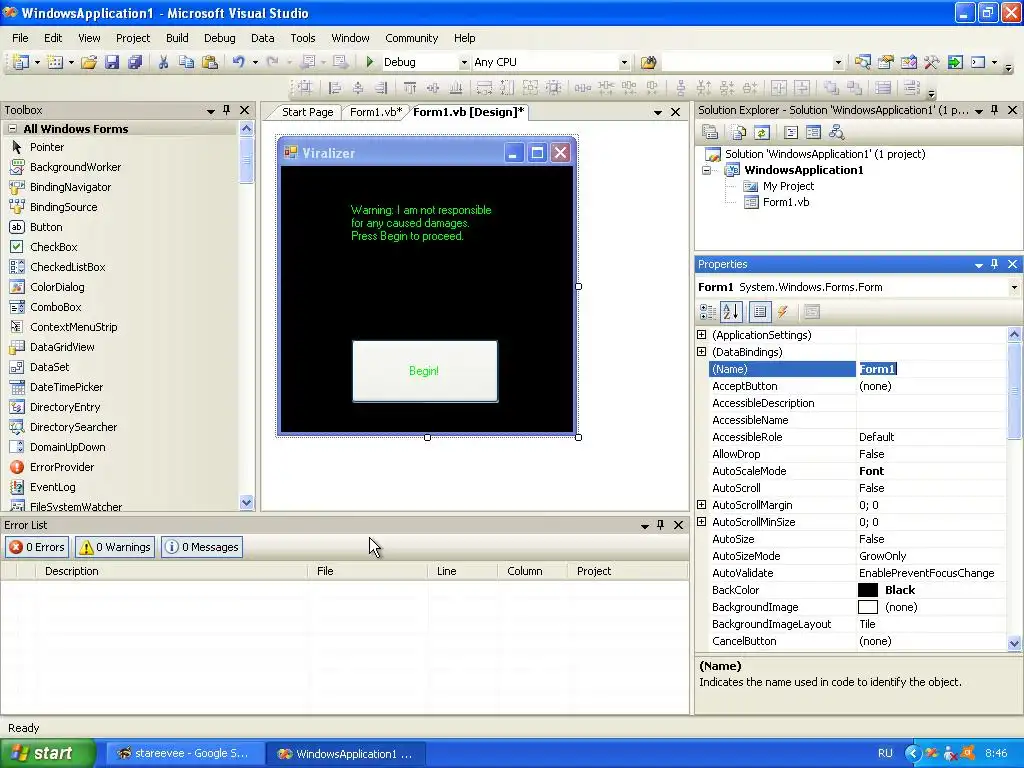Open the Debug configuration dropdown
The width and height of the screenshot is (1024, 768).
464,63
